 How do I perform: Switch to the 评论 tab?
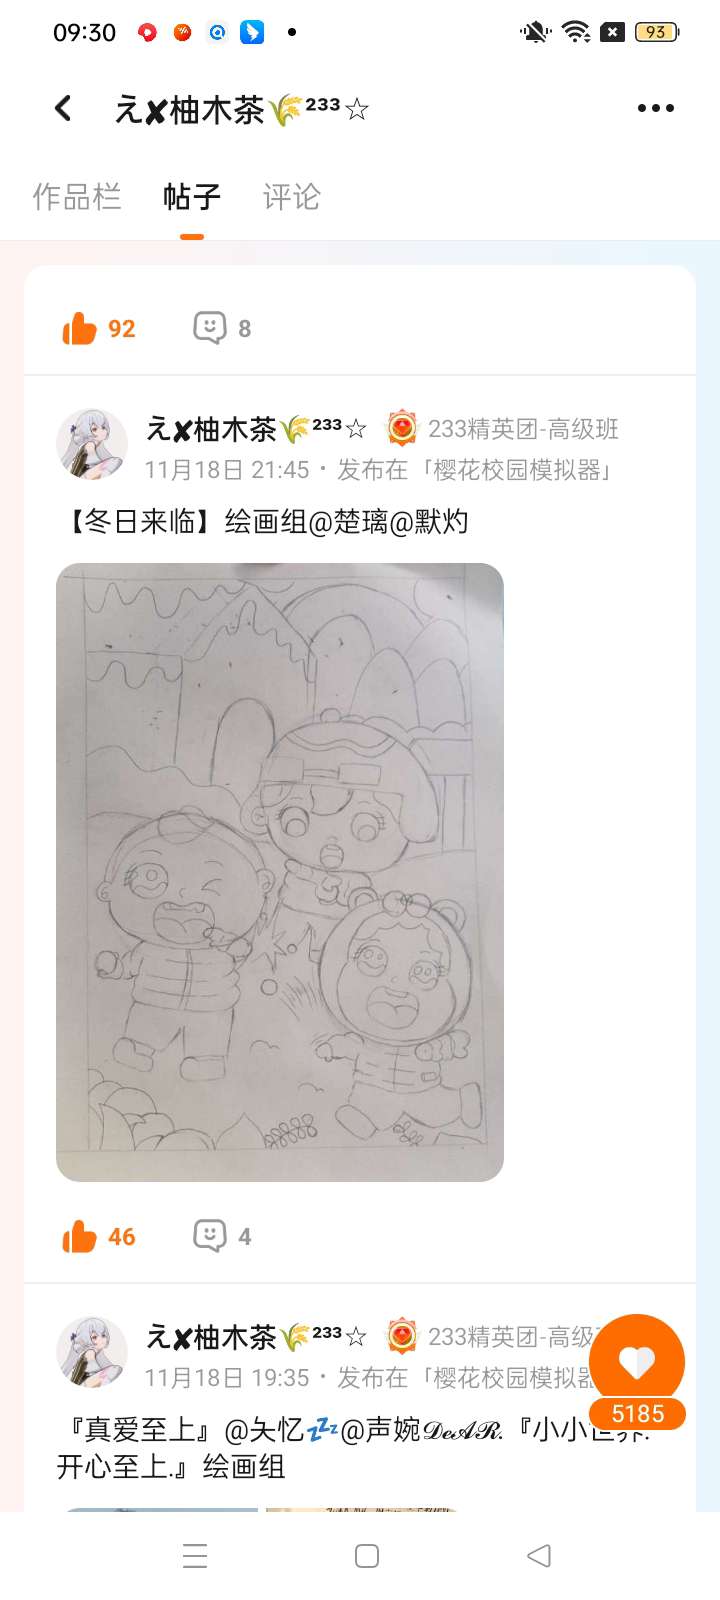tap(292, 197)
